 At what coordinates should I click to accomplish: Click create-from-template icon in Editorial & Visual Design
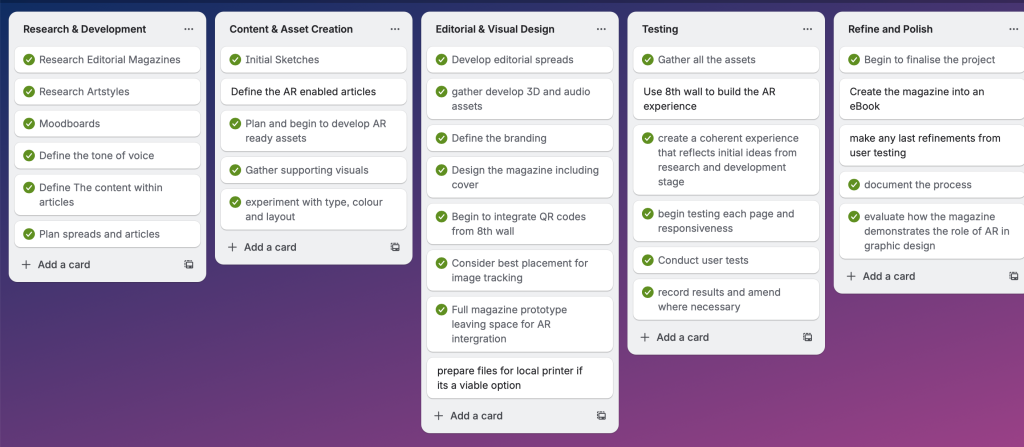pos(601,416)
